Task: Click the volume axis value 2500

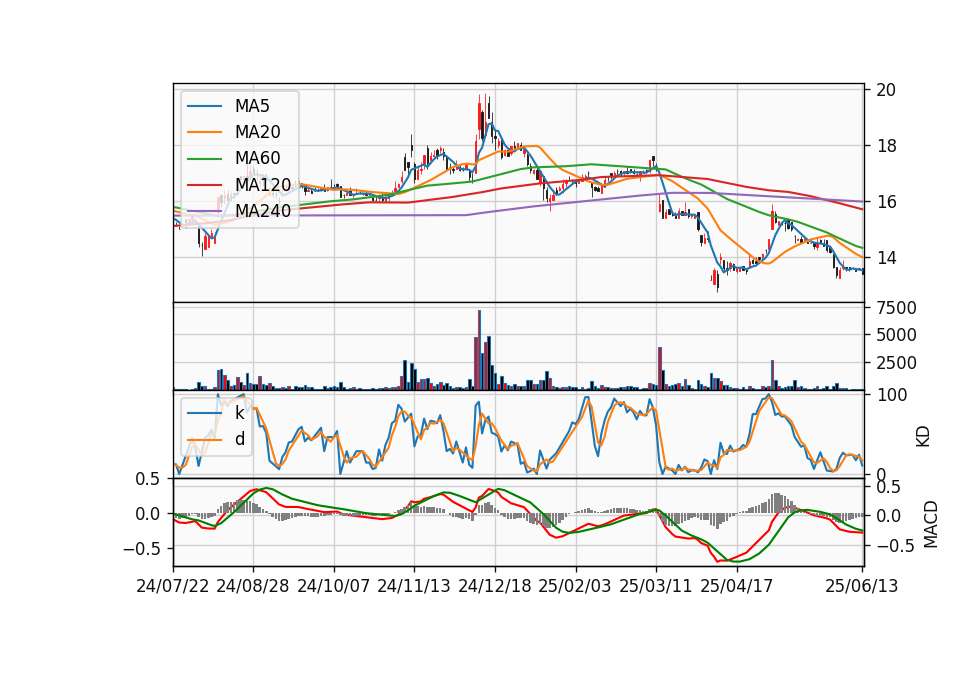Action: (x=896, y=363)
